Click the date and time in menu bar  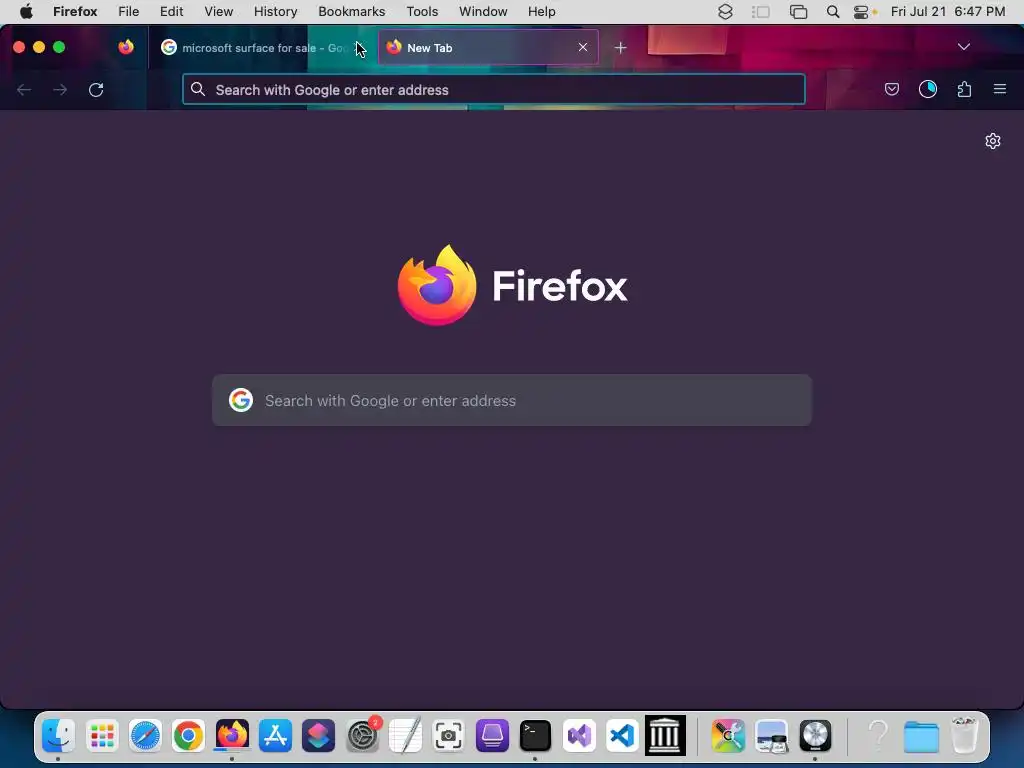pos(948,12)
